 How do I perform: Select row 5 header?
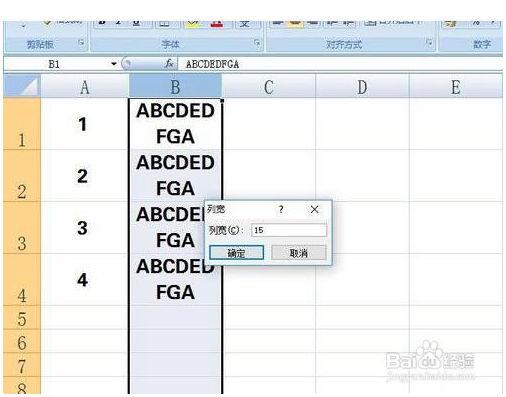[x=22, y=318]
